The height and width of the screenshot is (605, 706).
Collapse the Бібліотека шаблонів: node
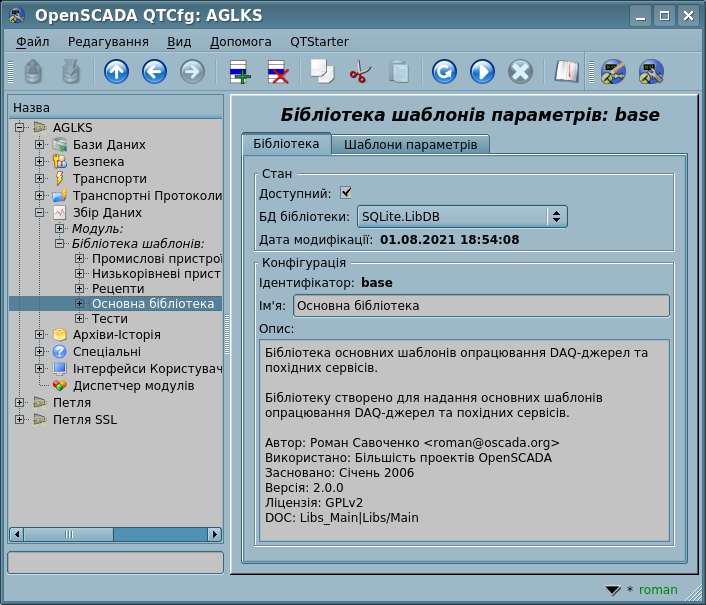coord(59,244)
